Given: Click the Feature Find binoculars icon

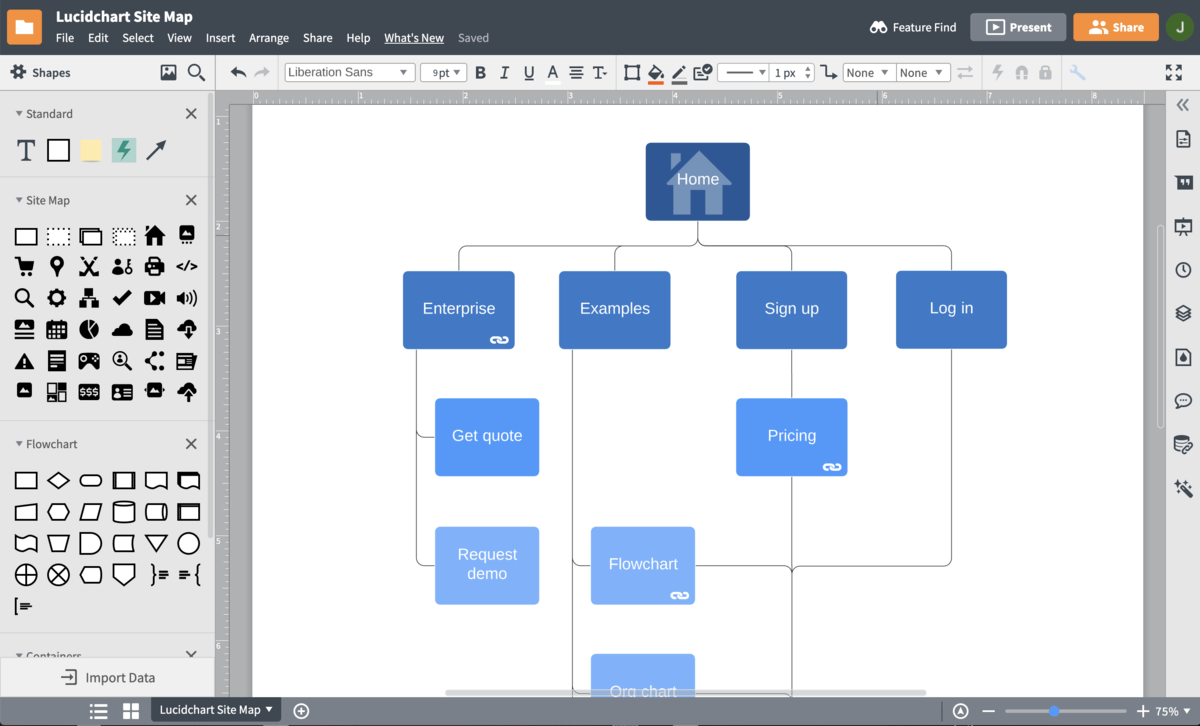Looking at the screenshot, I should [879, 27].
